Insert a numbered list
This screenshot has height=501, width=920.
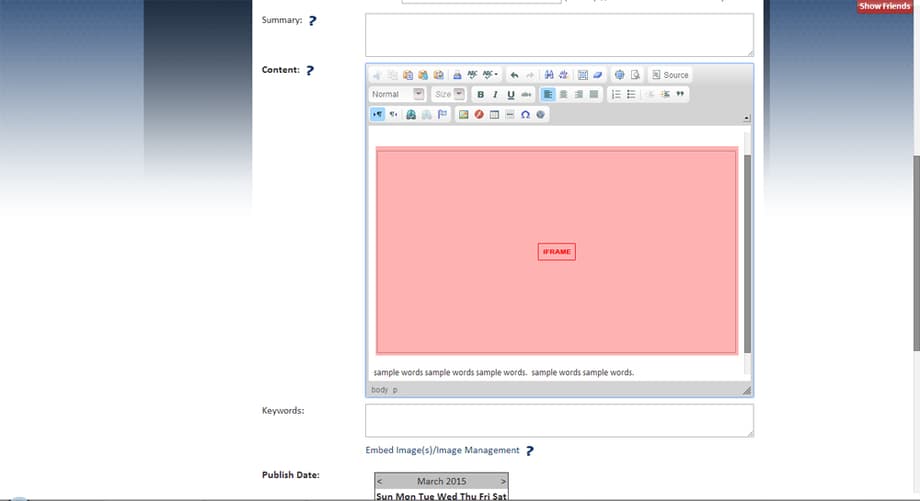616,94
